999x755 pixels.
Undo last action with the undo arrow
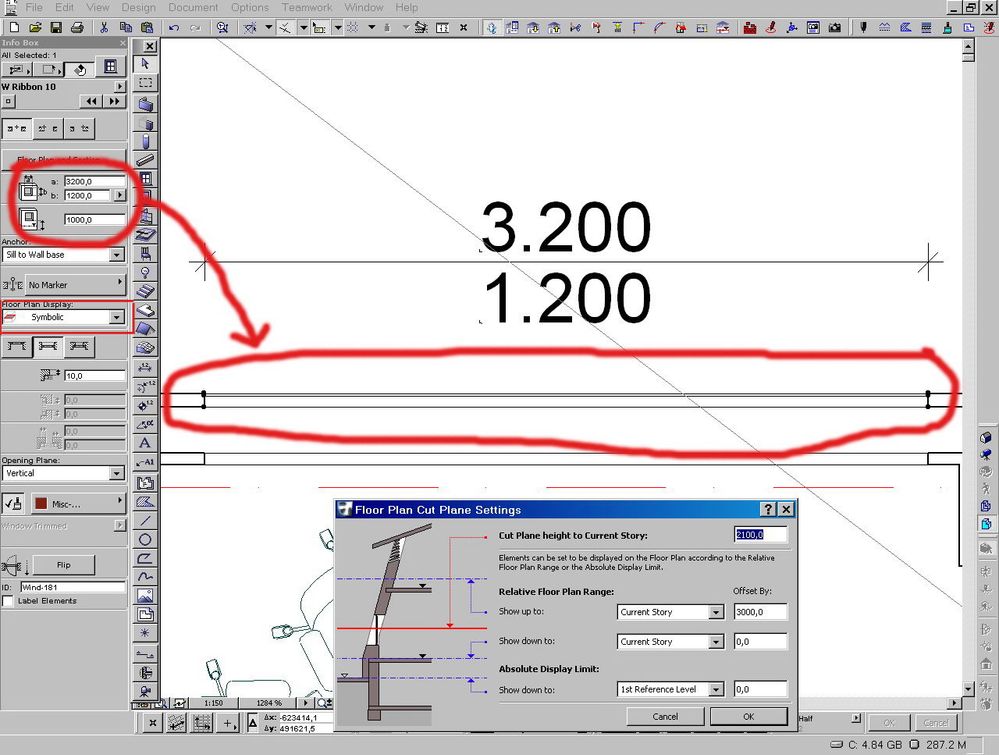[x=174, y=27]
